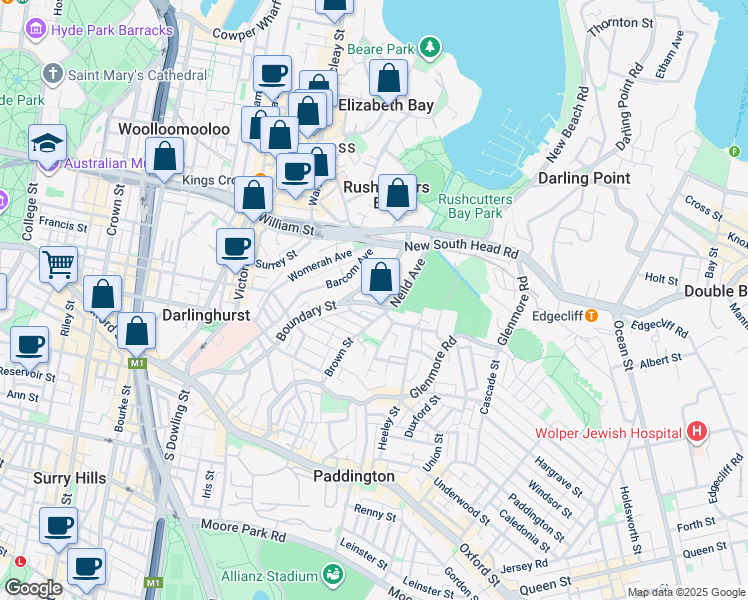Click the Saint Mary's Cathedral label
Screen dimensions: 748x600
137,75
